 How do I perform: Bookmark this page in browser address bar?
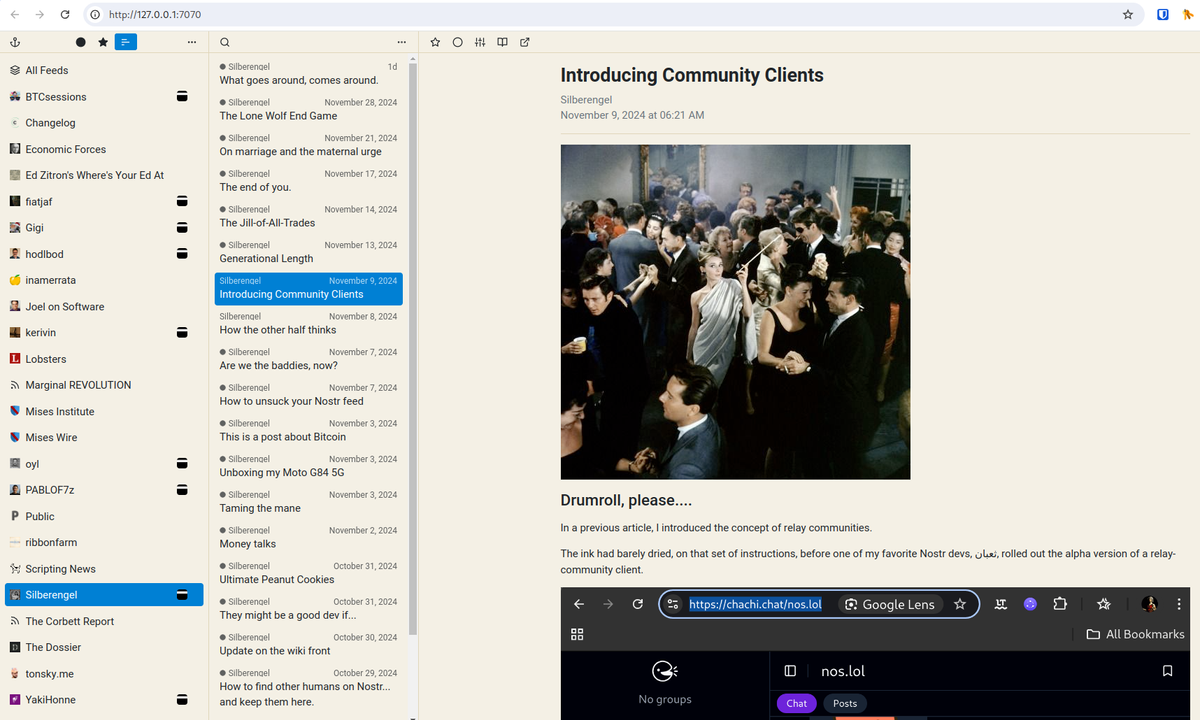1128,15
